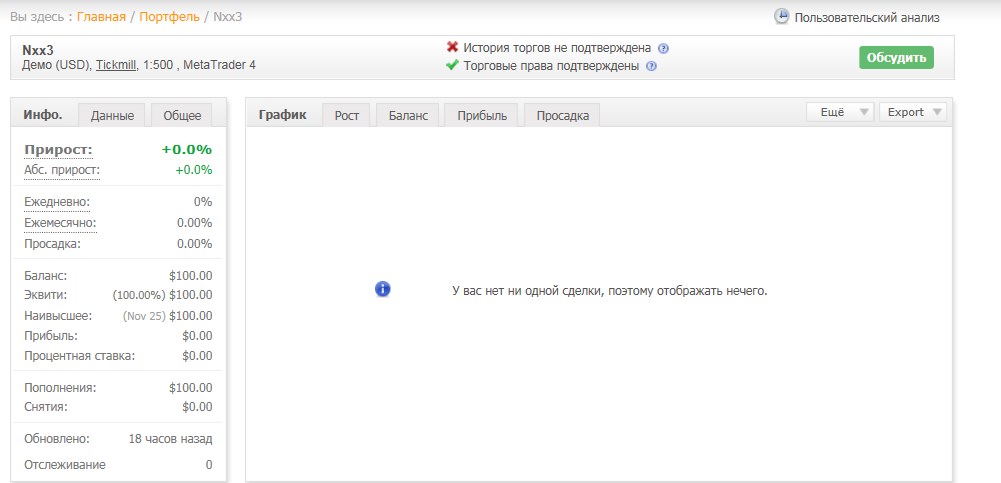Image resolution: width=1001 pixels, height=483 pixels.
Task: Click the Ежемесячно label
Action: click(x=61, y=223)
